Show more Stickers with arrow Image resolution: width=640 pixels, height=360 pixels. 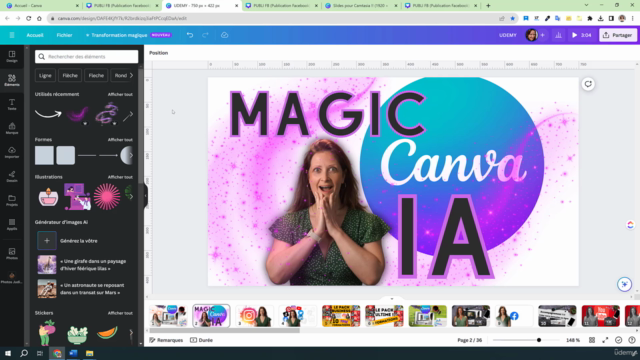pyautogui.click(x=131, y=333)
